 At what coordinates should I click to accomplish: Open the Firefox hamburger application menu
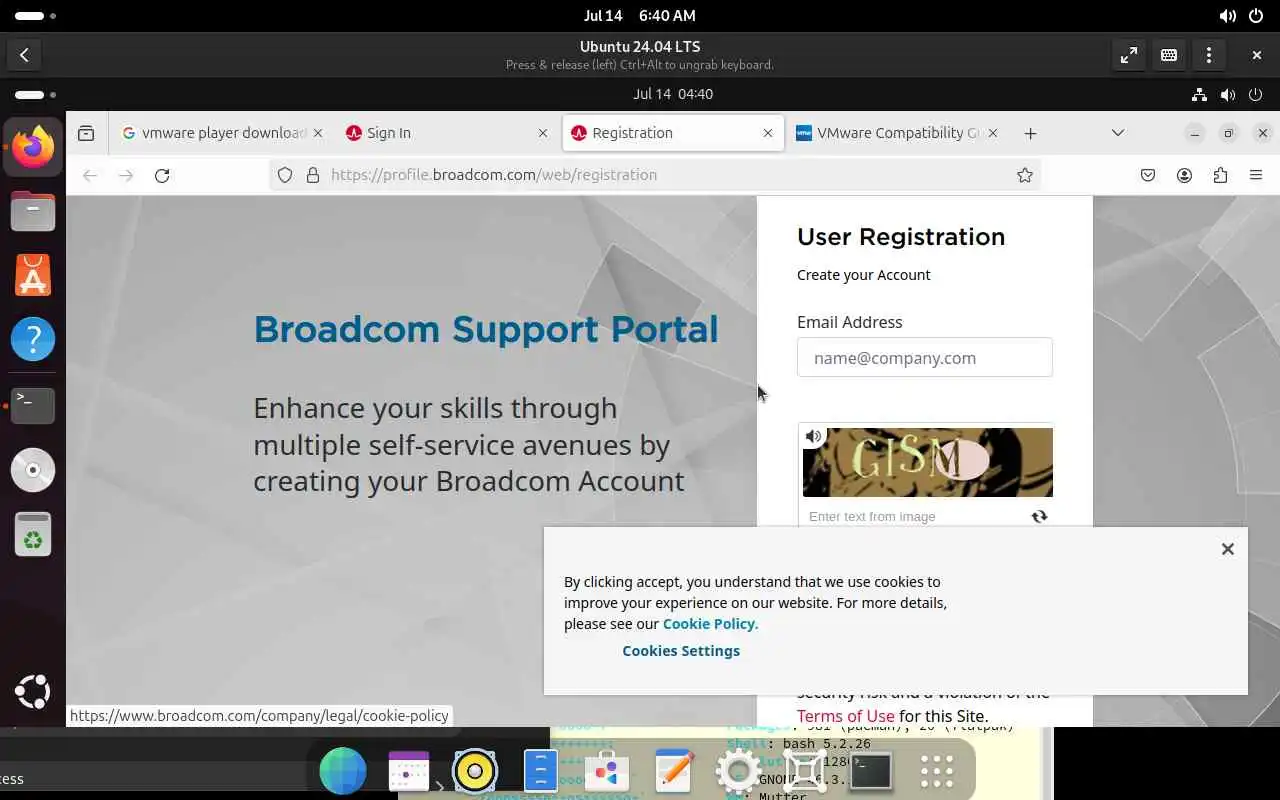coord(1256,175)
